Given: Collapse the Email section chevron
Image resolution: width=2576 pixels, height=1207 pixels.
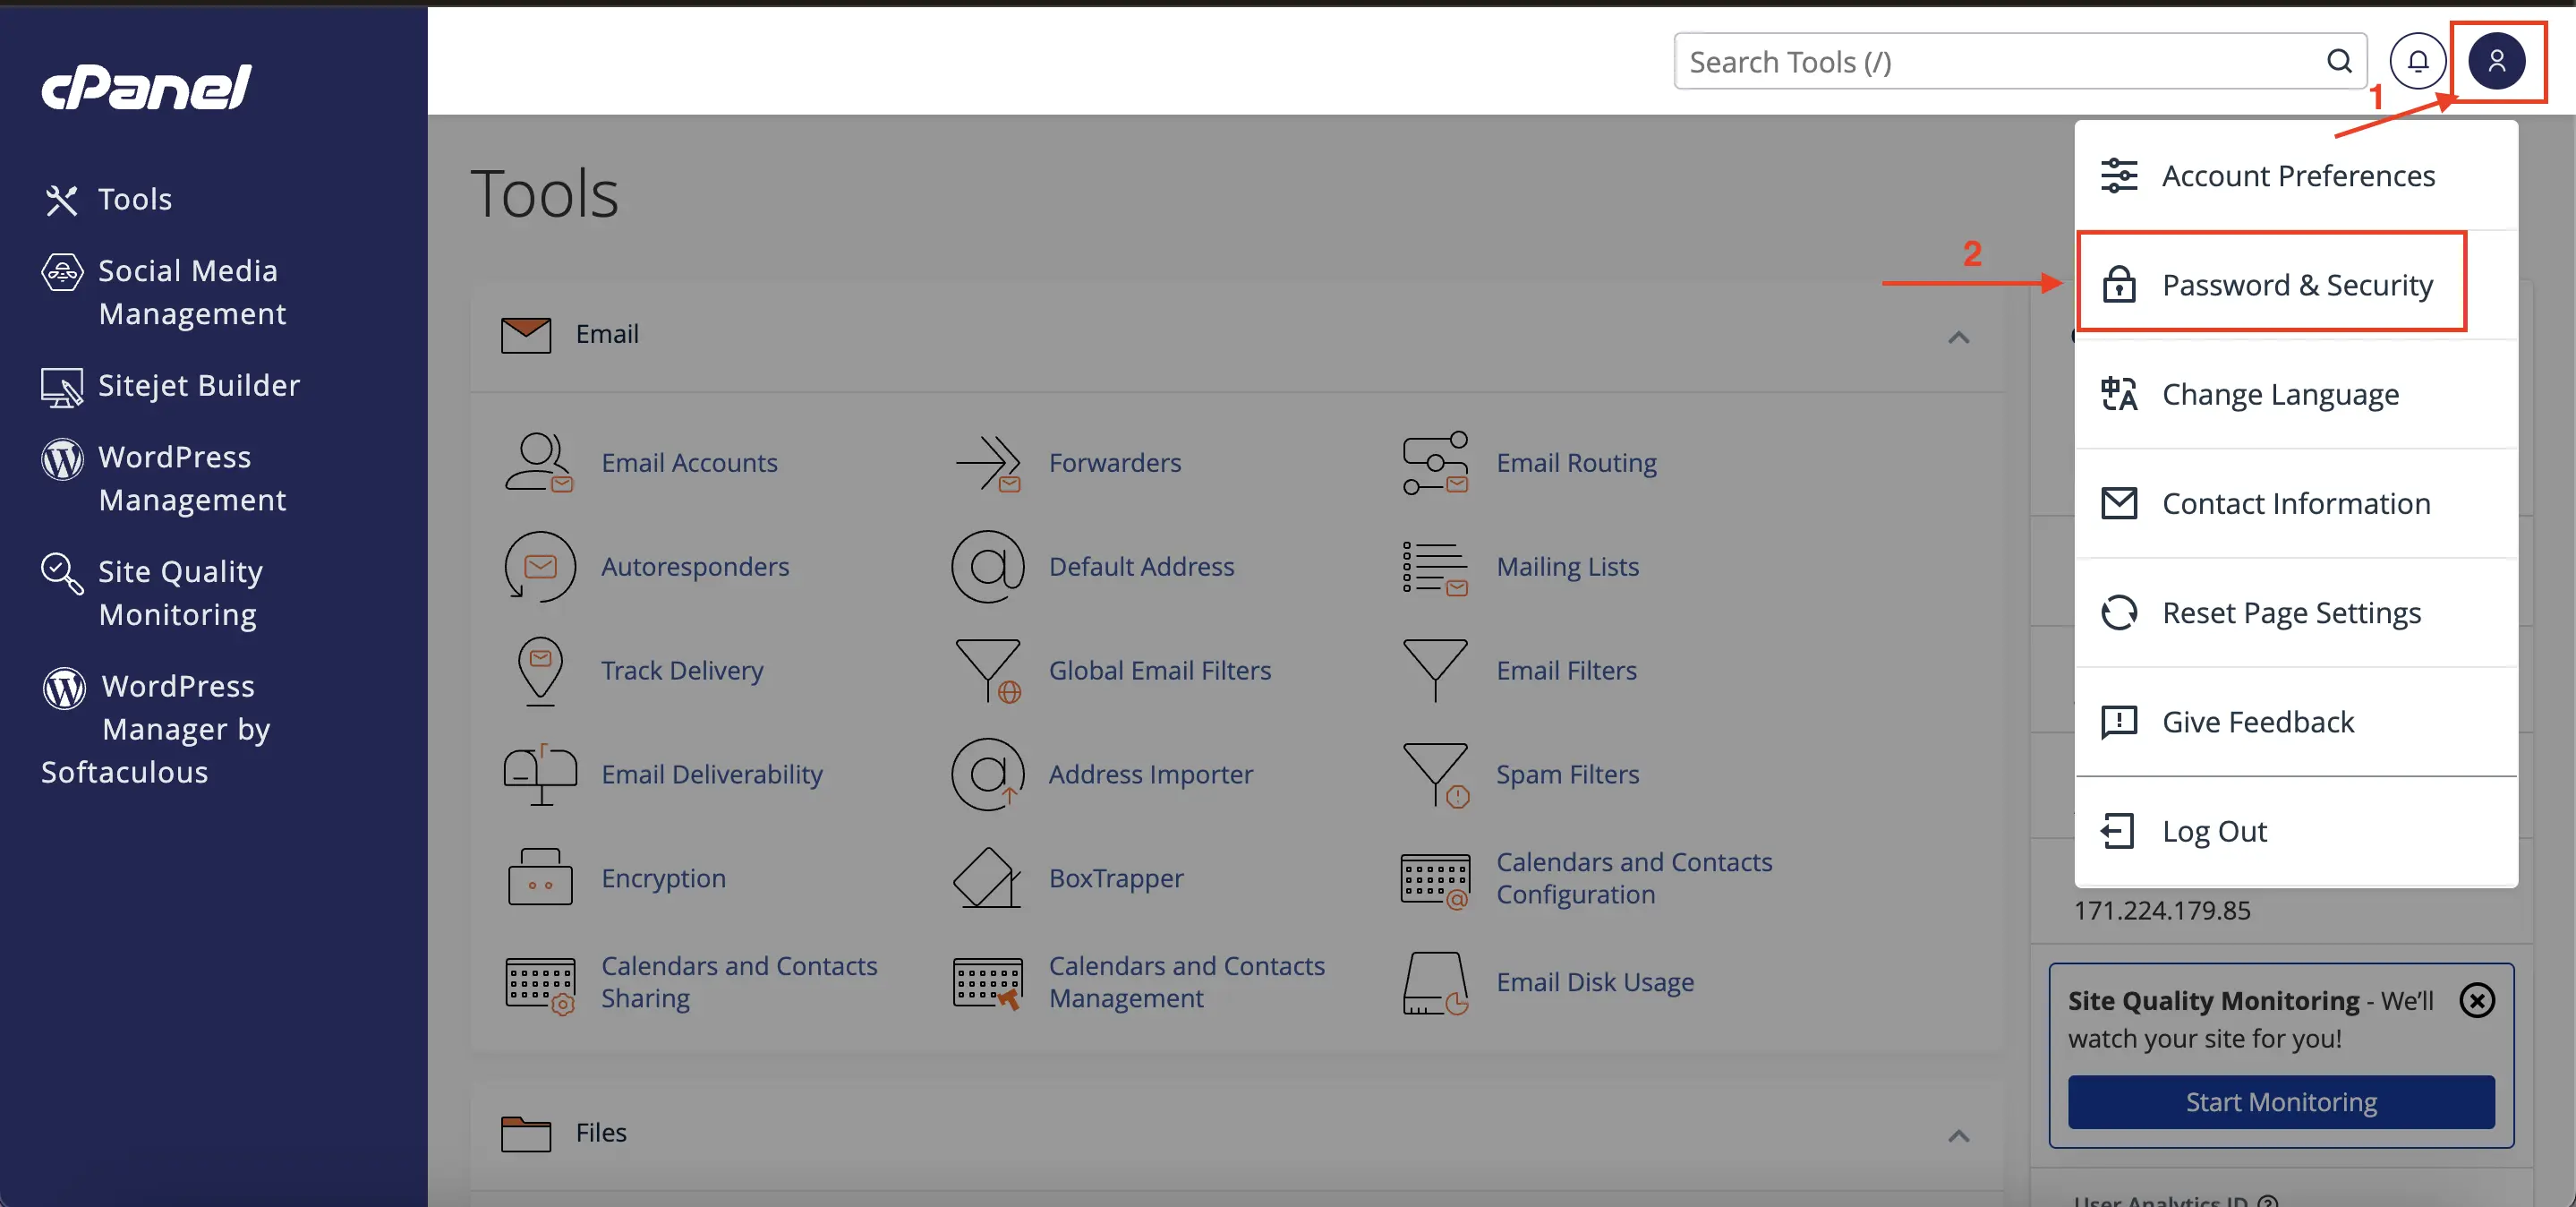Looking at the screenshot, I should [1958, 337].
